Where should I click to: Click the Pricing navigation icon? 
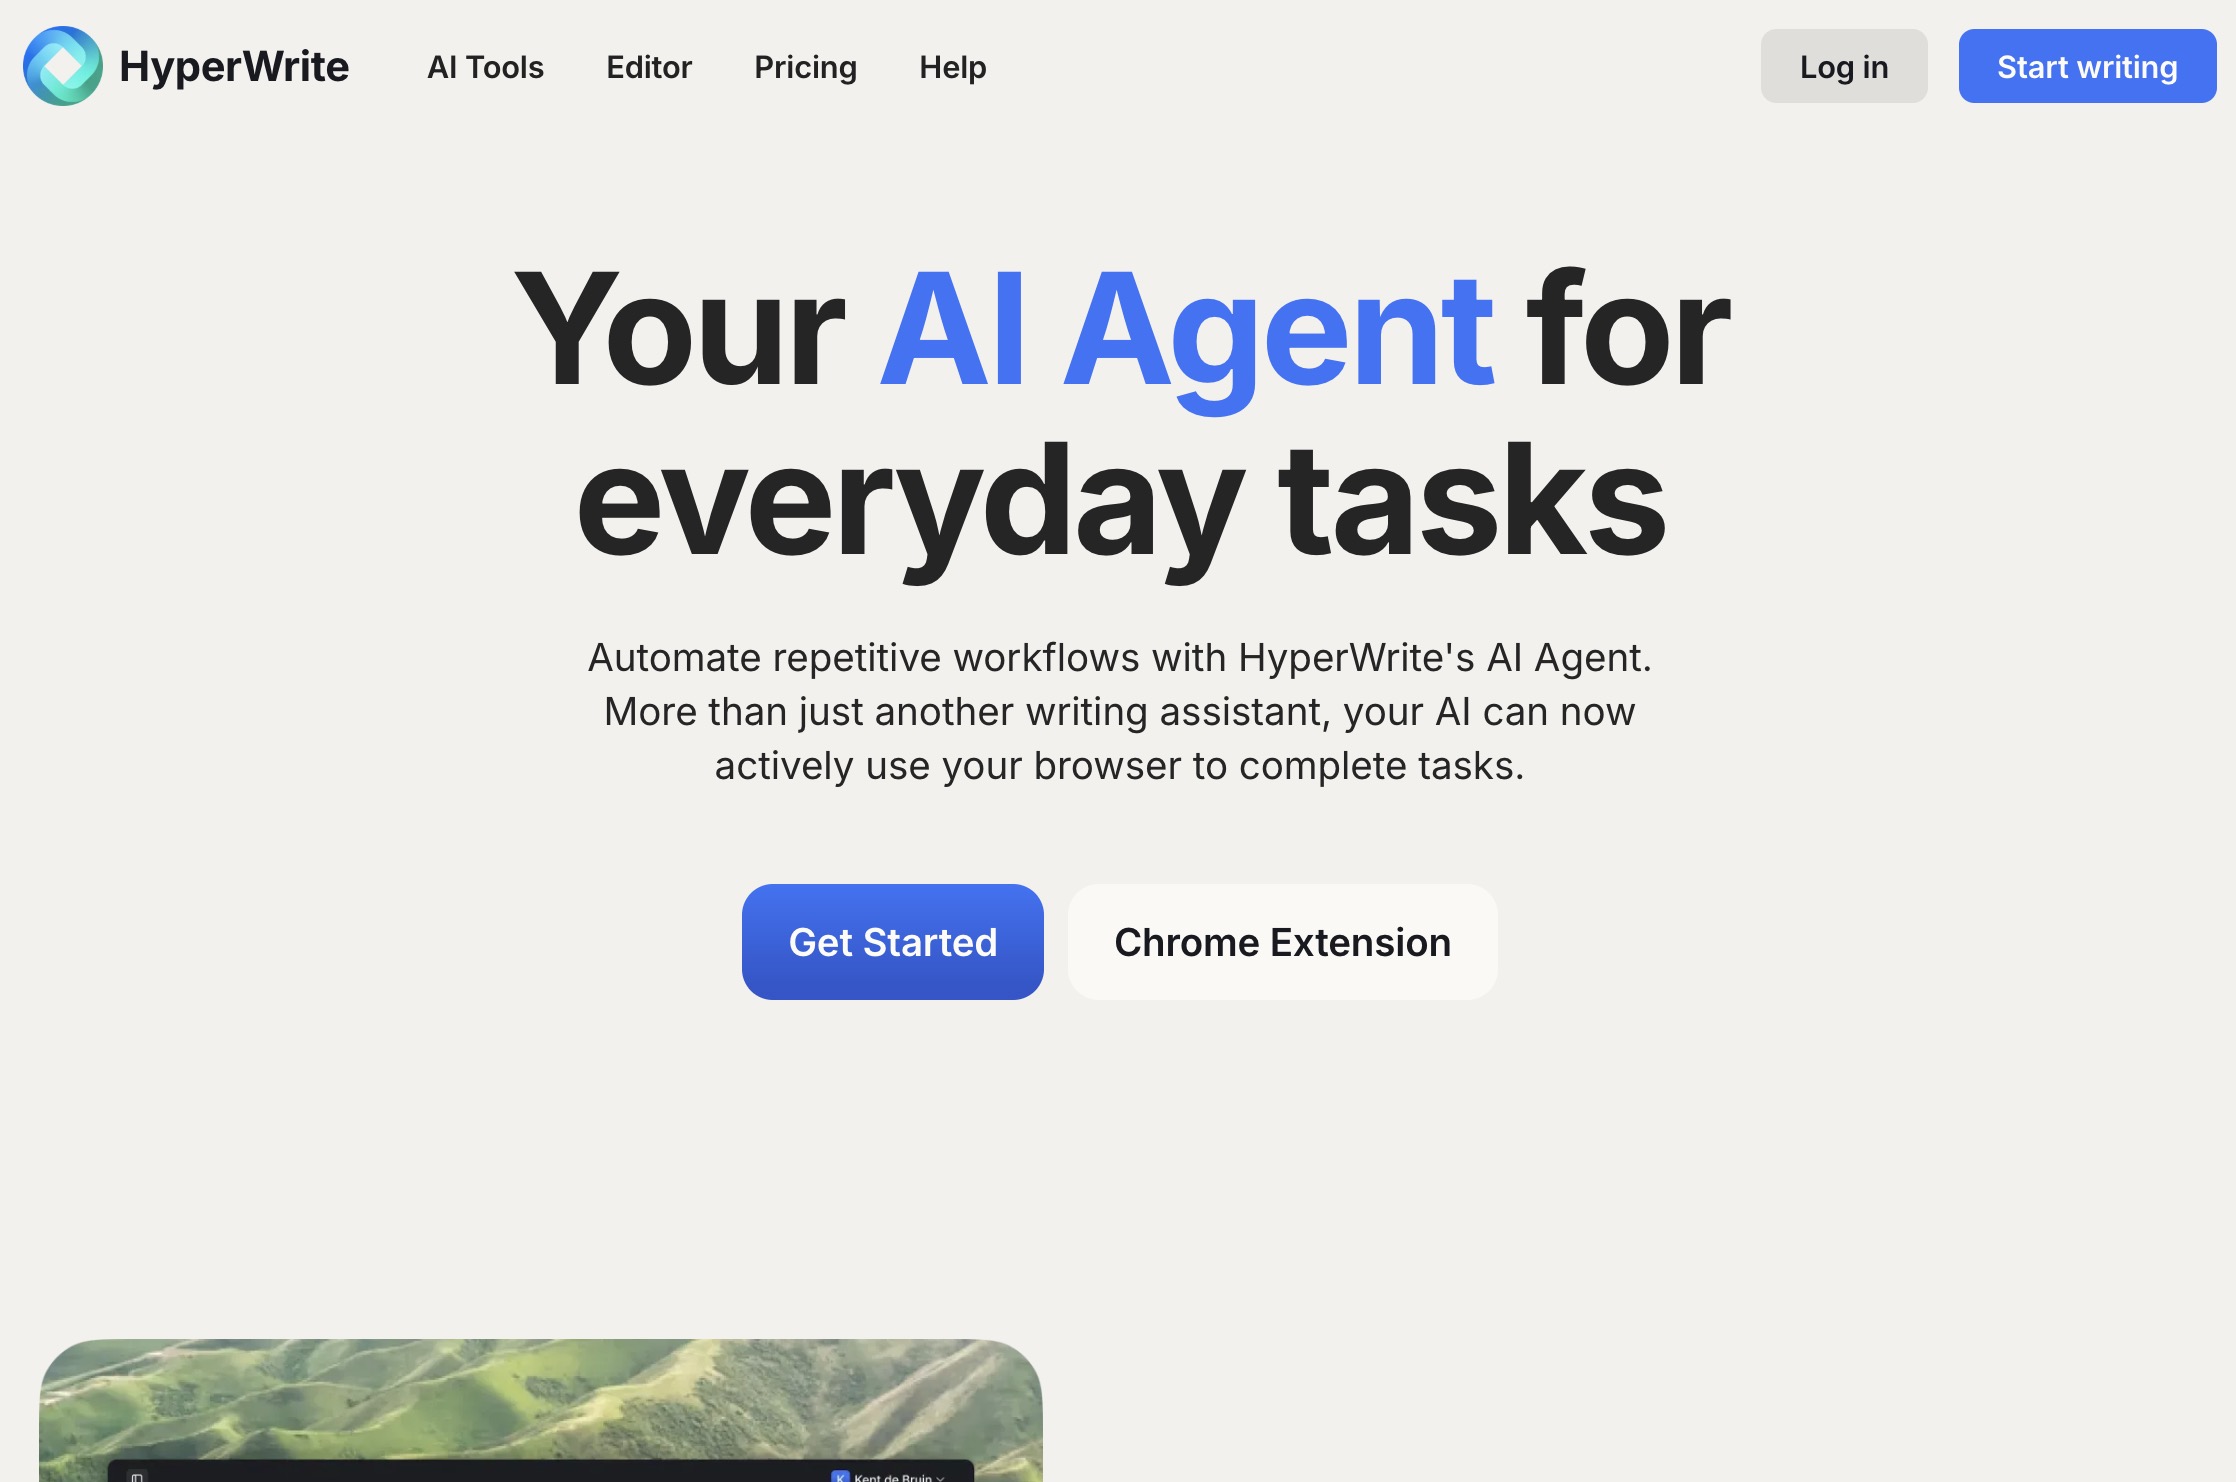coord(805,66)
